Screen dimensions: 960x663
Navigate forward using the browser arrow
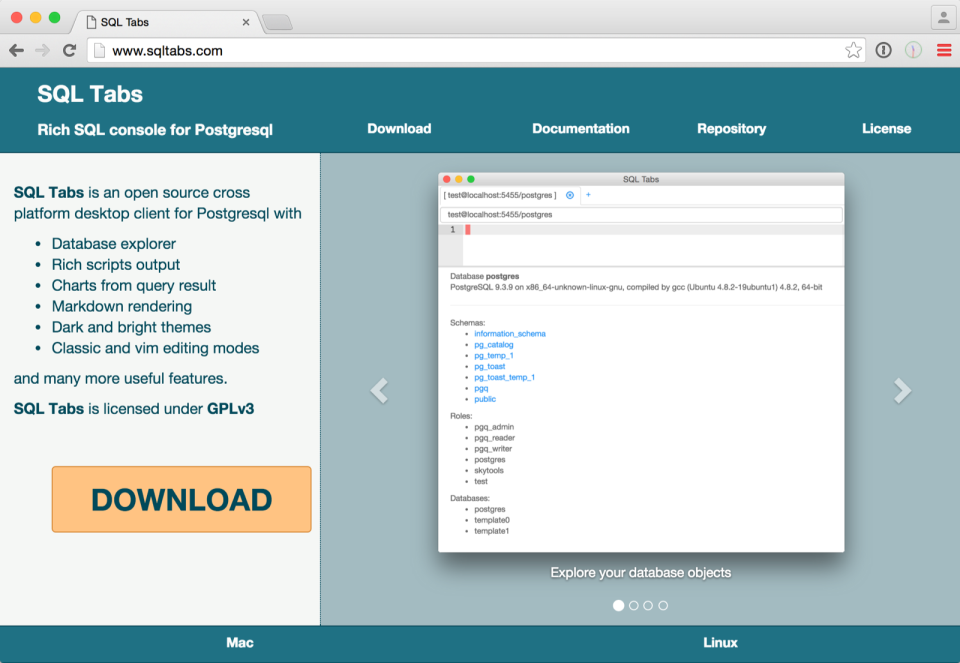point(41,49)
